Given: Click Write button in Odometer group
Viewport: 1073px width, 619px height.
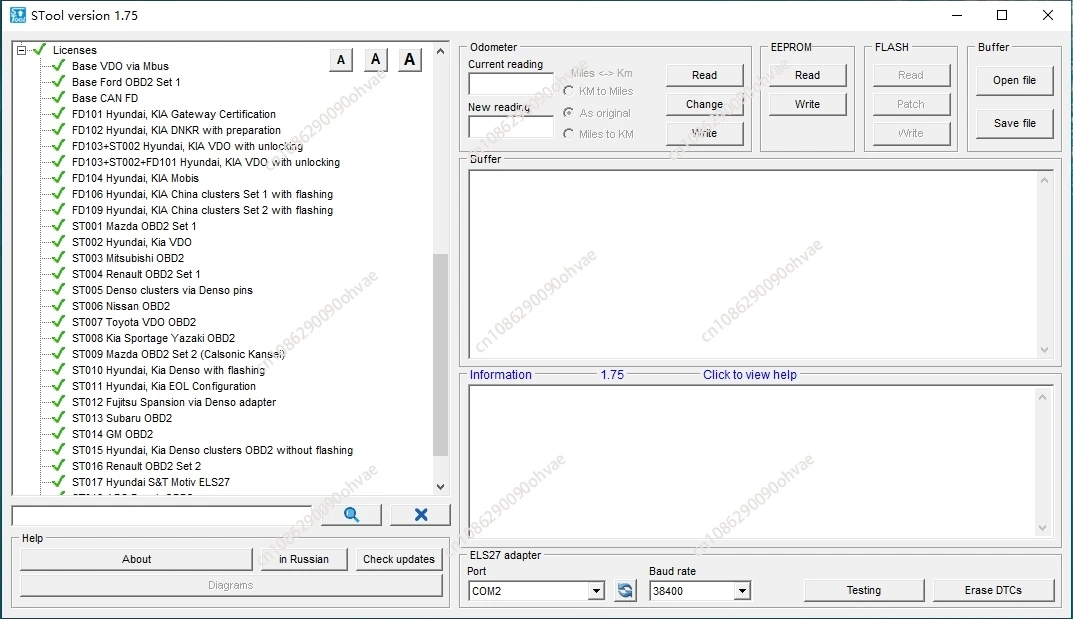Looking at the screenshot, I should click(x=704, y=133).
